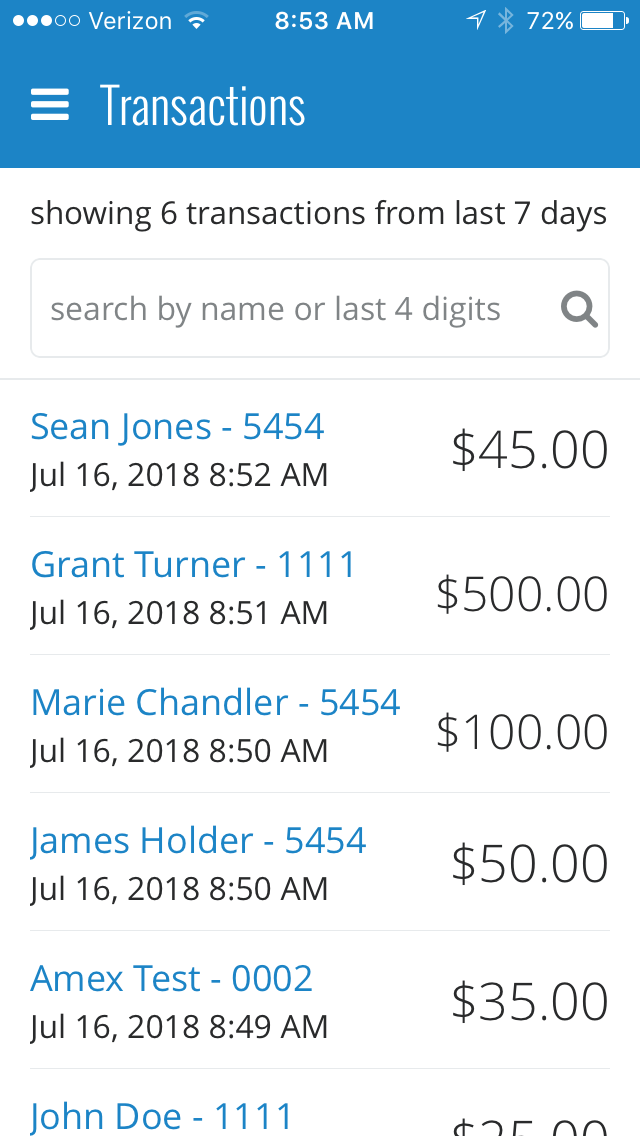Tap the search magnifier icon

pyautogui.click(x=579, y=309)
